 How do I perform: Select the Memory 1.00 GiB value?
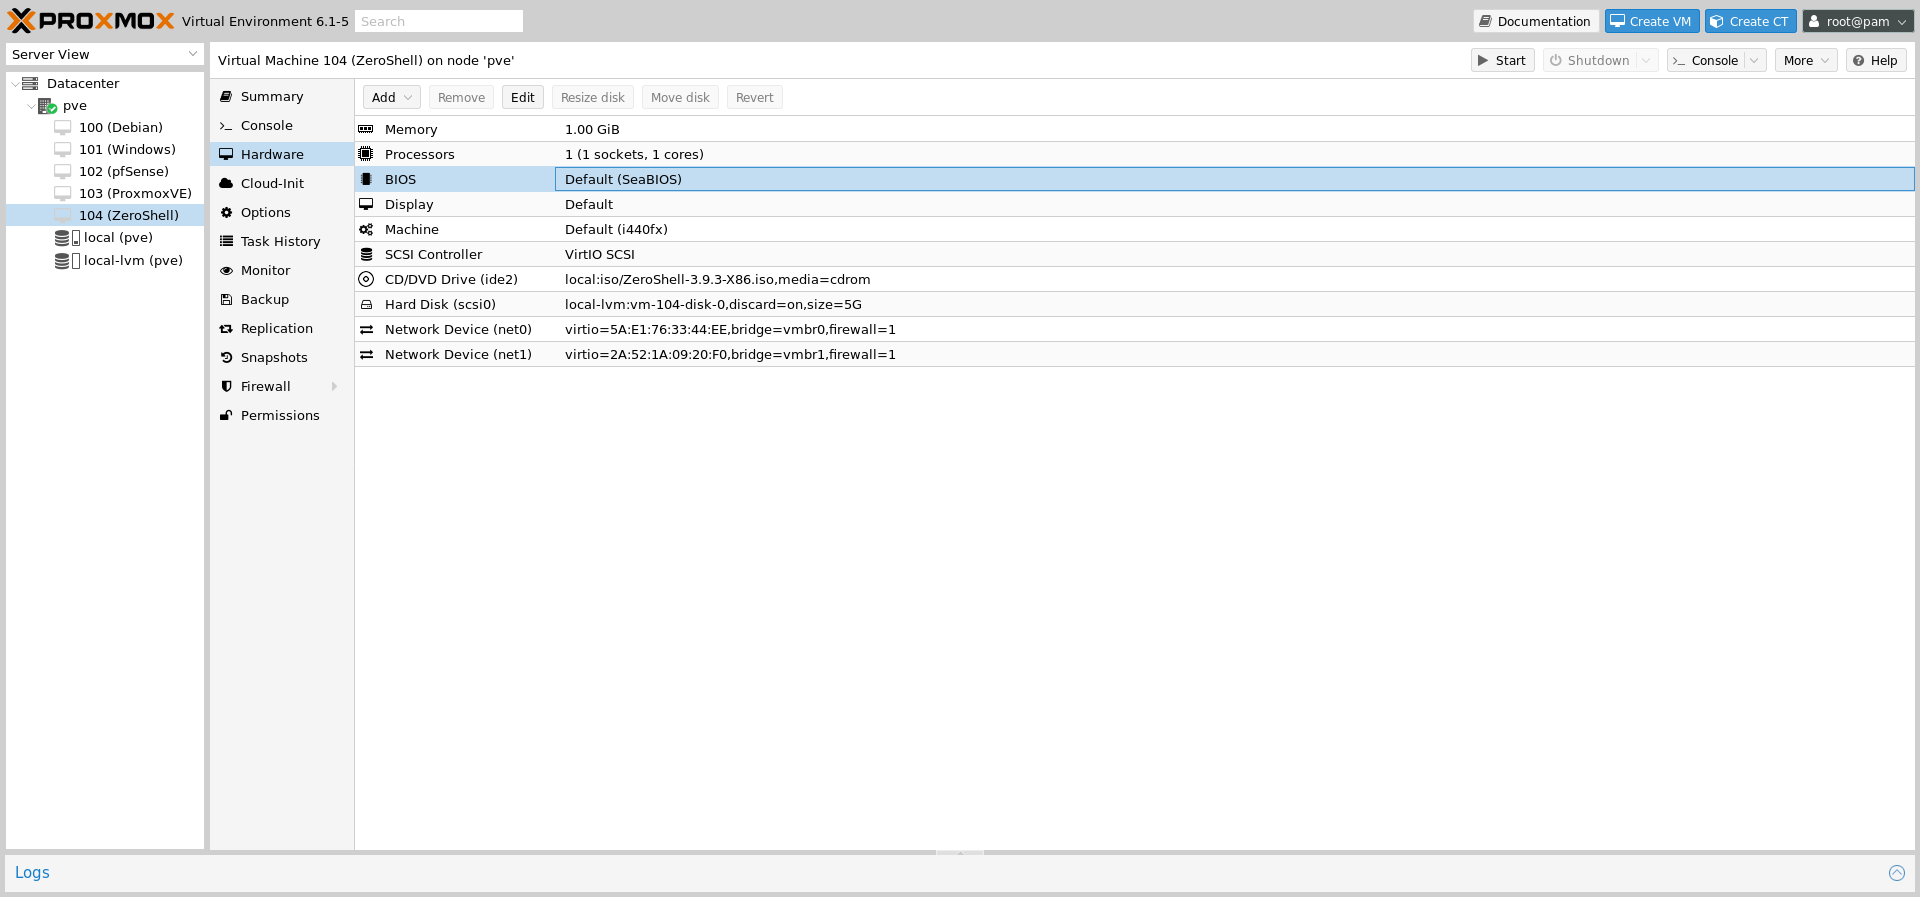pyautogui.click(x=592, y=129)
